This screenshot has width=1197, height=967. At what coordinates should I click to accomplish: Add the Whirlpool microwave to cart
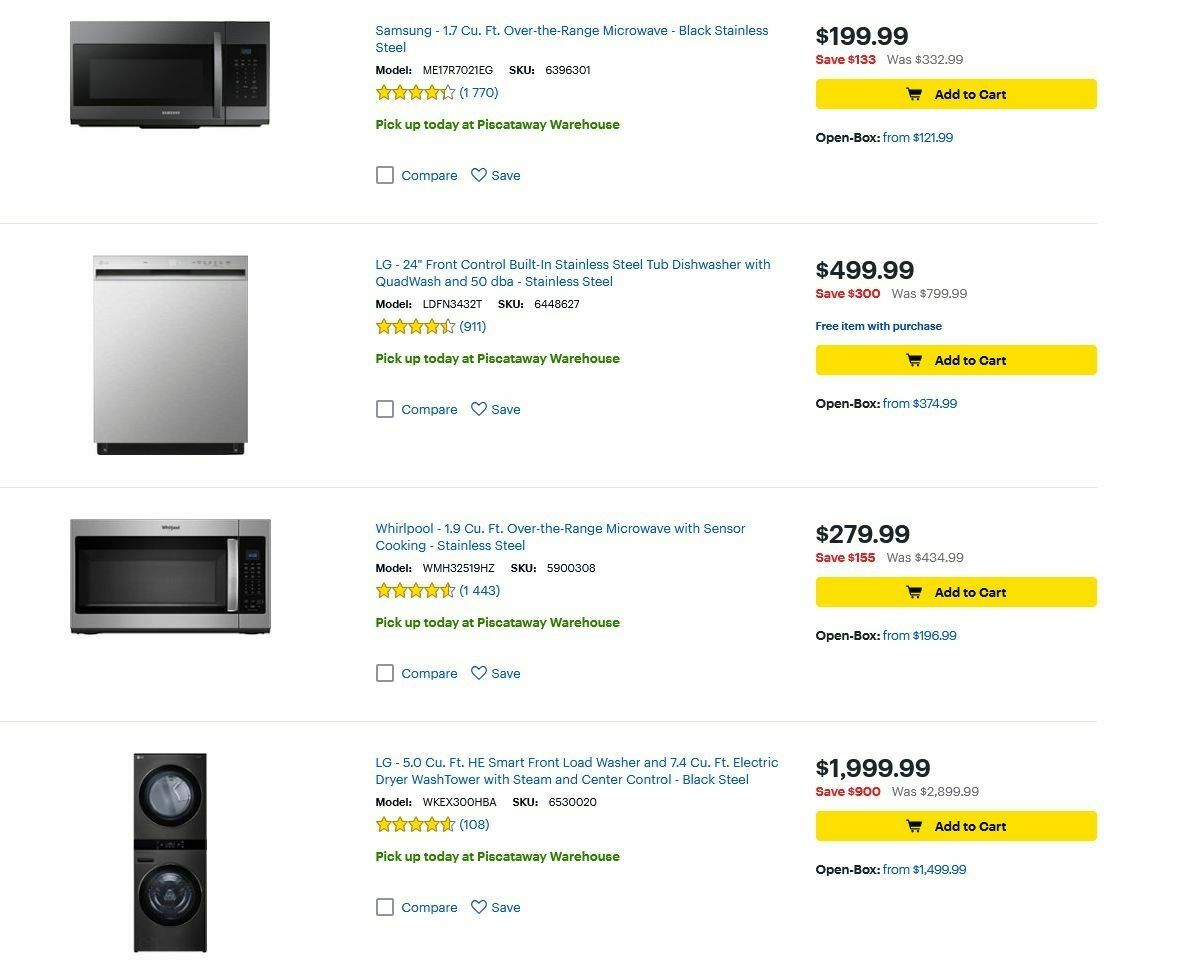pos(956,592)
